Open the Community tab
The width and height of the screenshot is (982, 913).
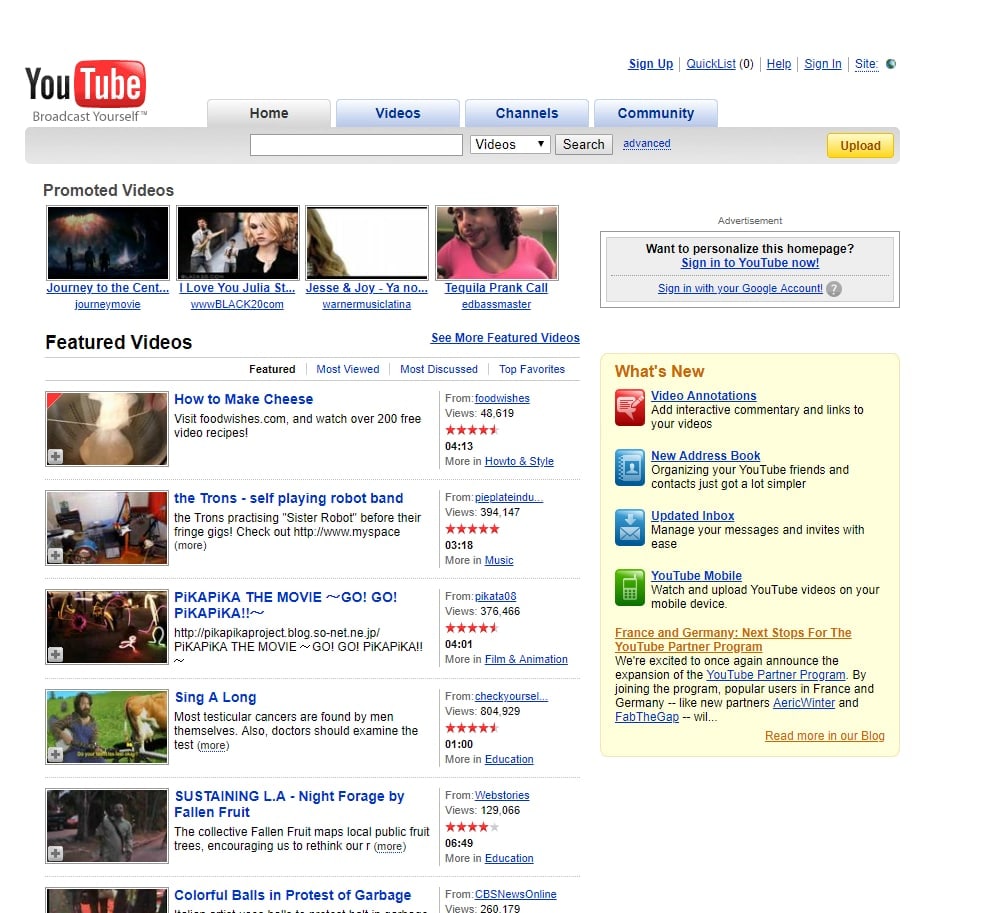click(x=656, y=113)
